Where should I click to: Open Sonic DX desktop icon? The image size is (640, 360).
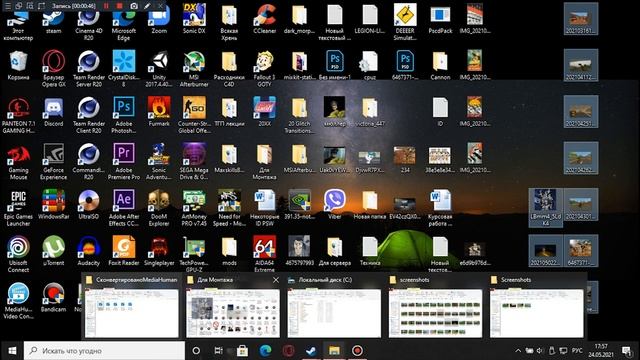(x=194, y=19)
